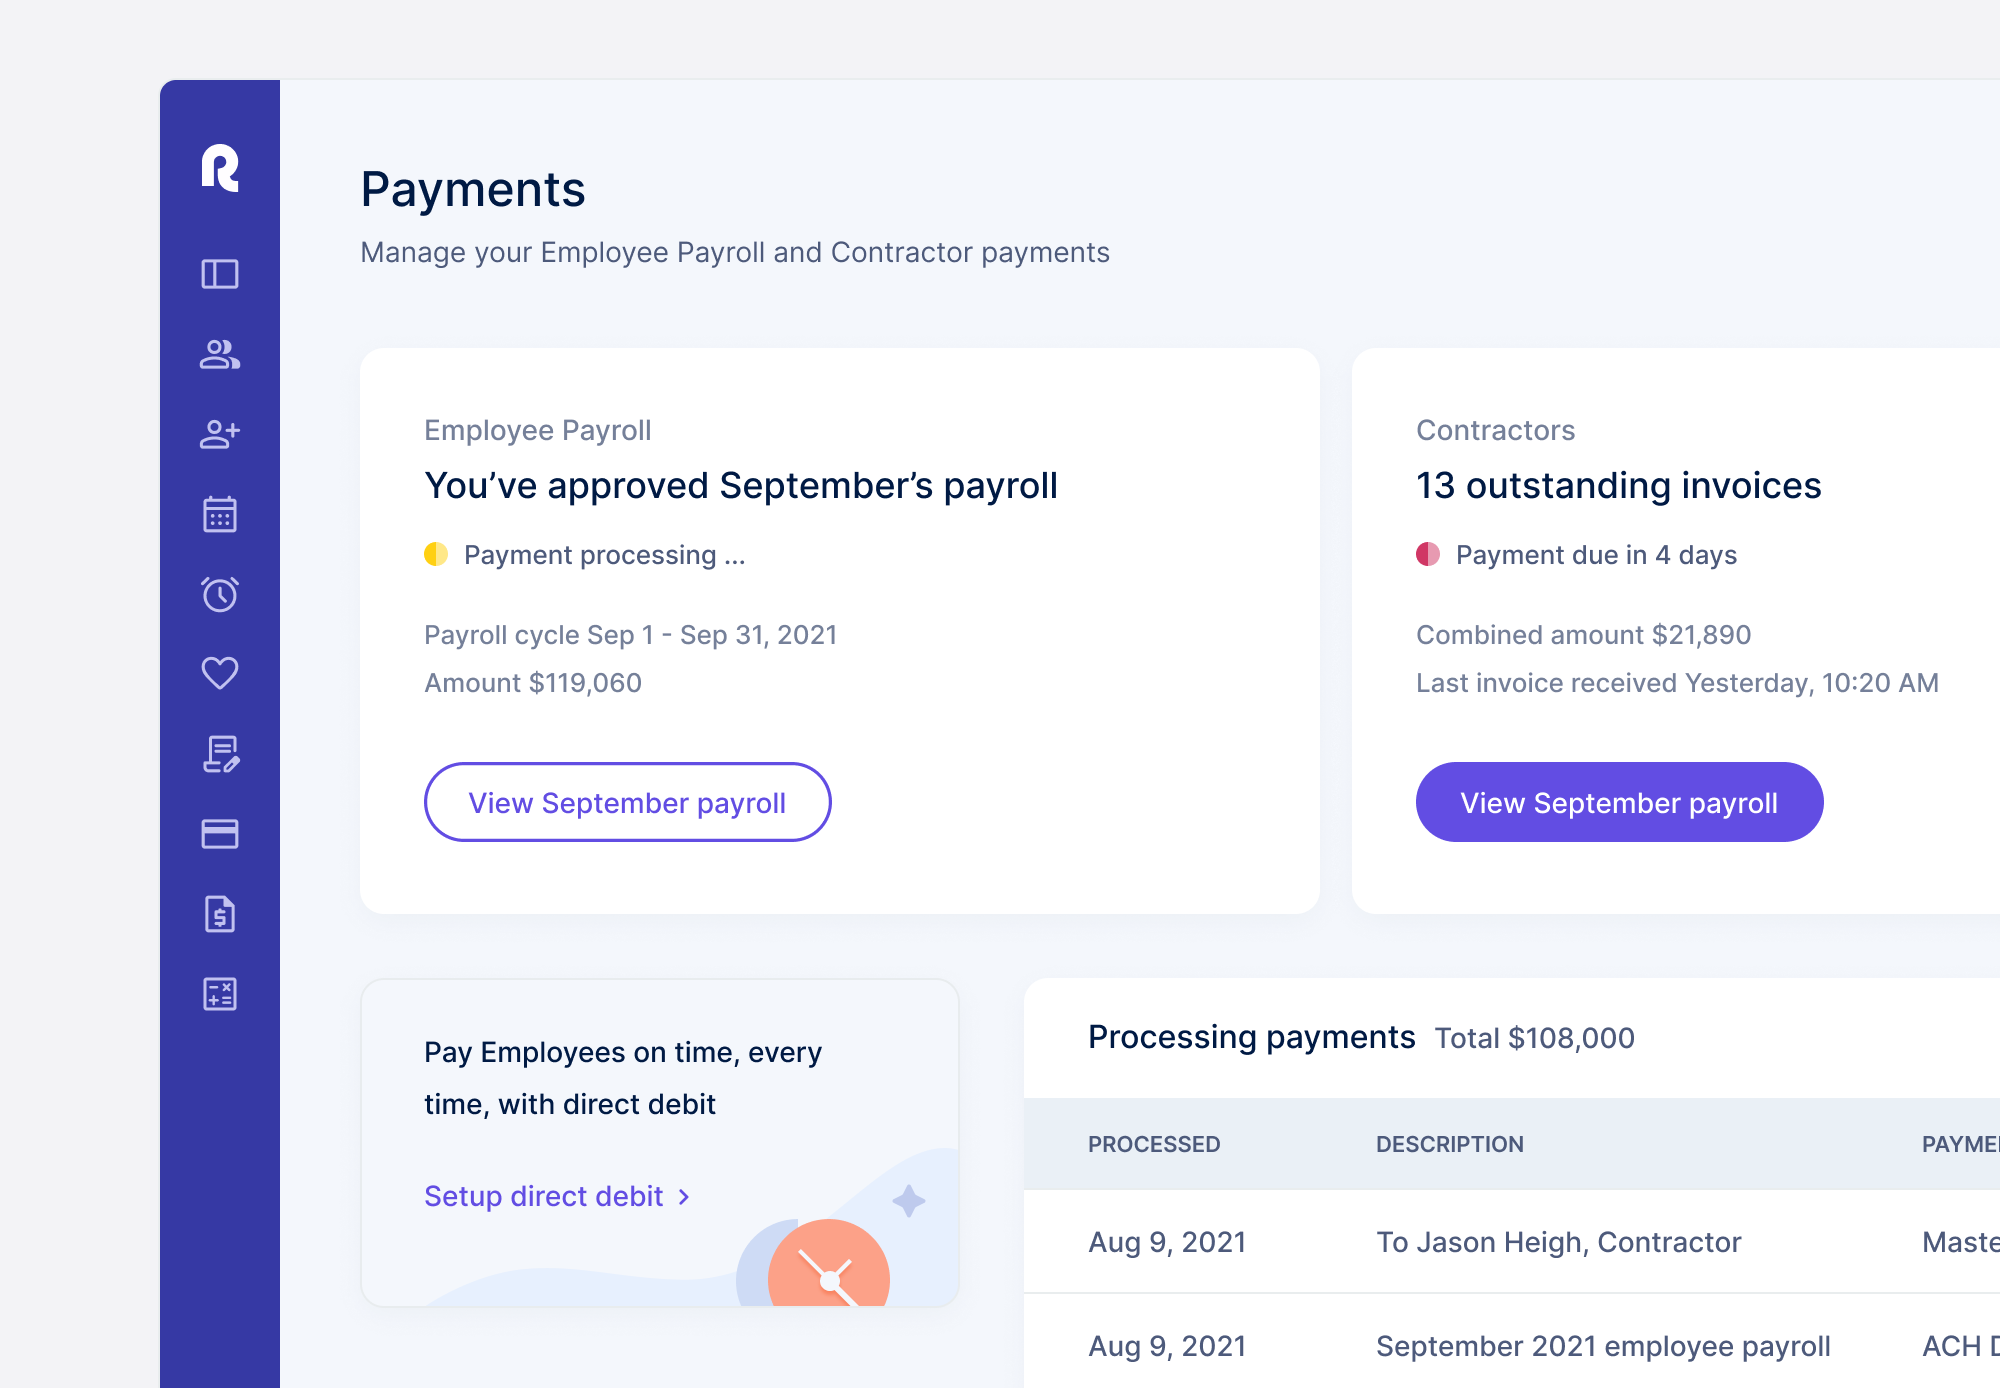The image size is (2000, 1388).
Task: Open the team members people icon
Action: click(x=220, y=354)
